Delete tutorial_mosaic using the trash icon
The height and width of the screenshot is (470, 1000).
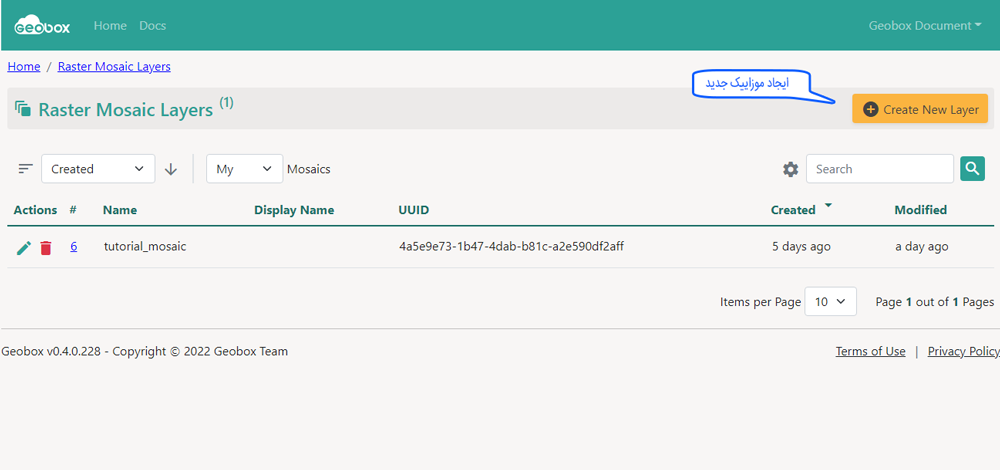pos(46,247)
